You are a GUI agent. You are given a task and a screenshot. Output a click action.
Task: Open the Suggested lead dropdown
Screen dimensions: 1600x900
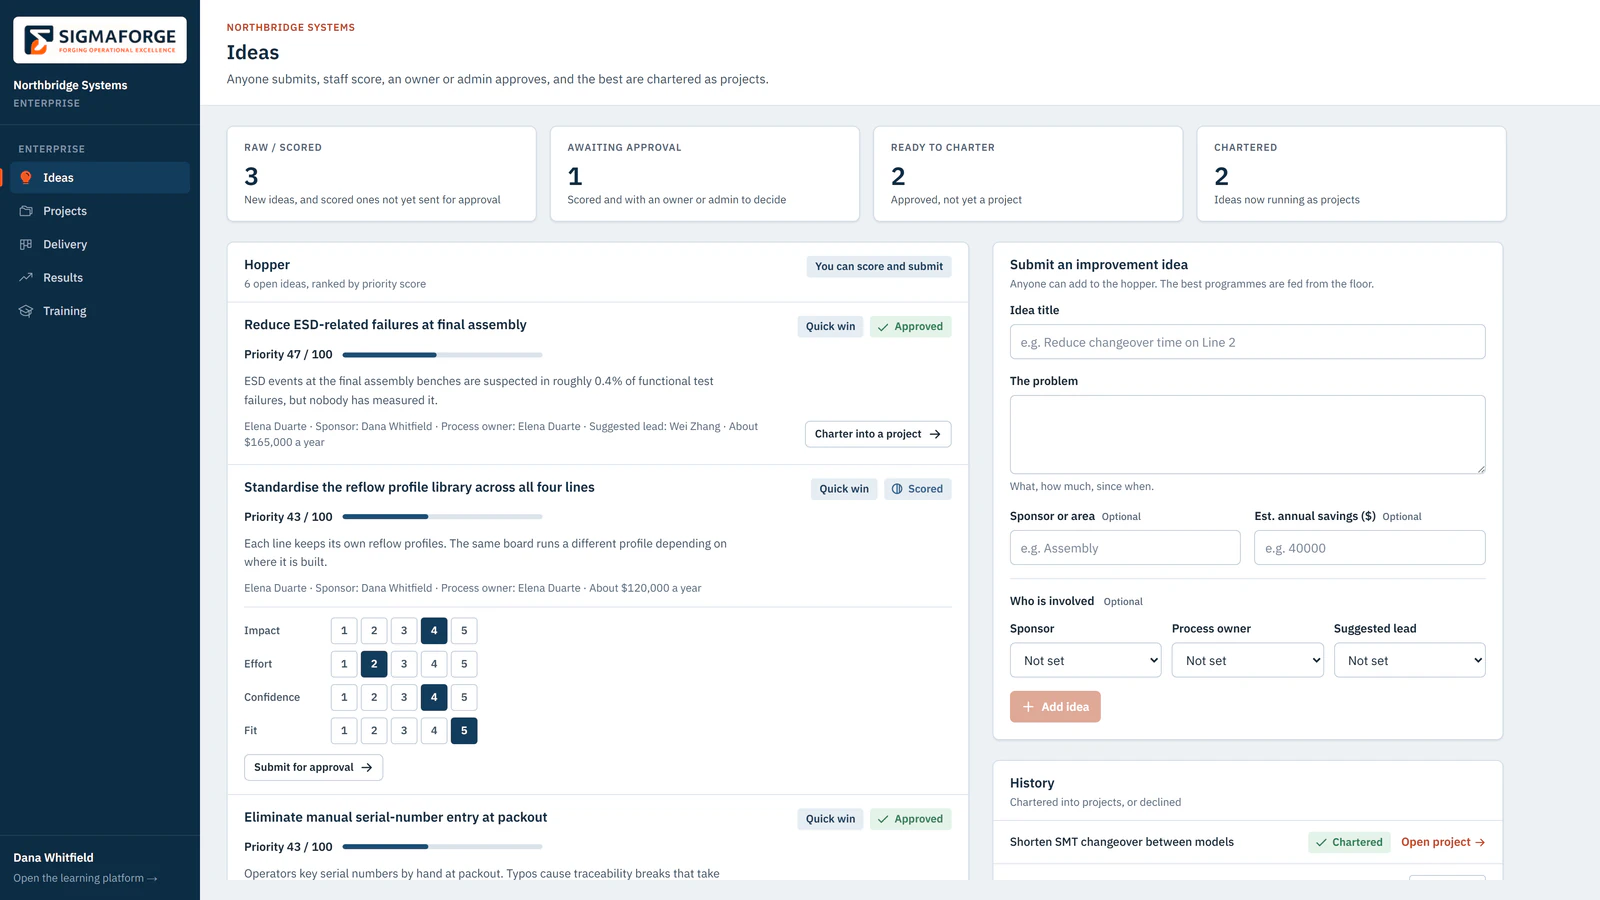tap(1410, 661)
